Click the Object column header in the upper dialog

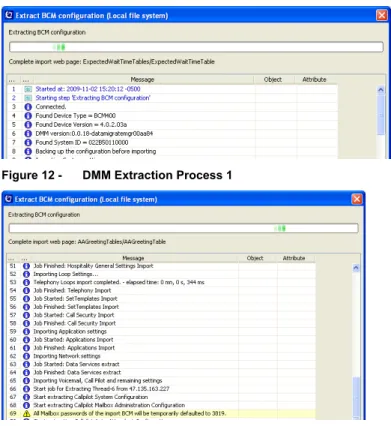click(273, 80)
